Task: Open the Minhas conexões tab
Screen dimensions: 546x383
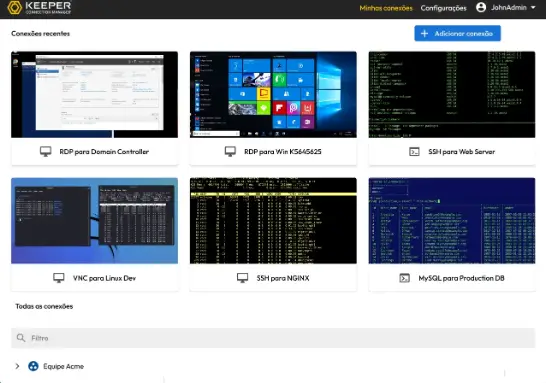Action: tap(386, 8)
